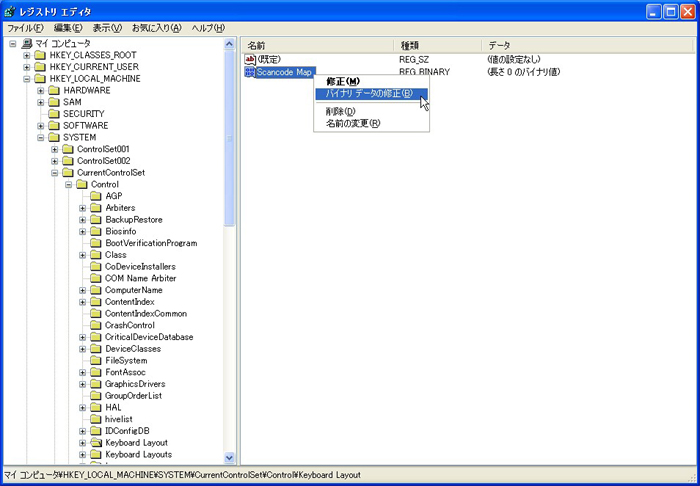Click the SYSTEM folder icon
The image size is (700, 486).
54,137
